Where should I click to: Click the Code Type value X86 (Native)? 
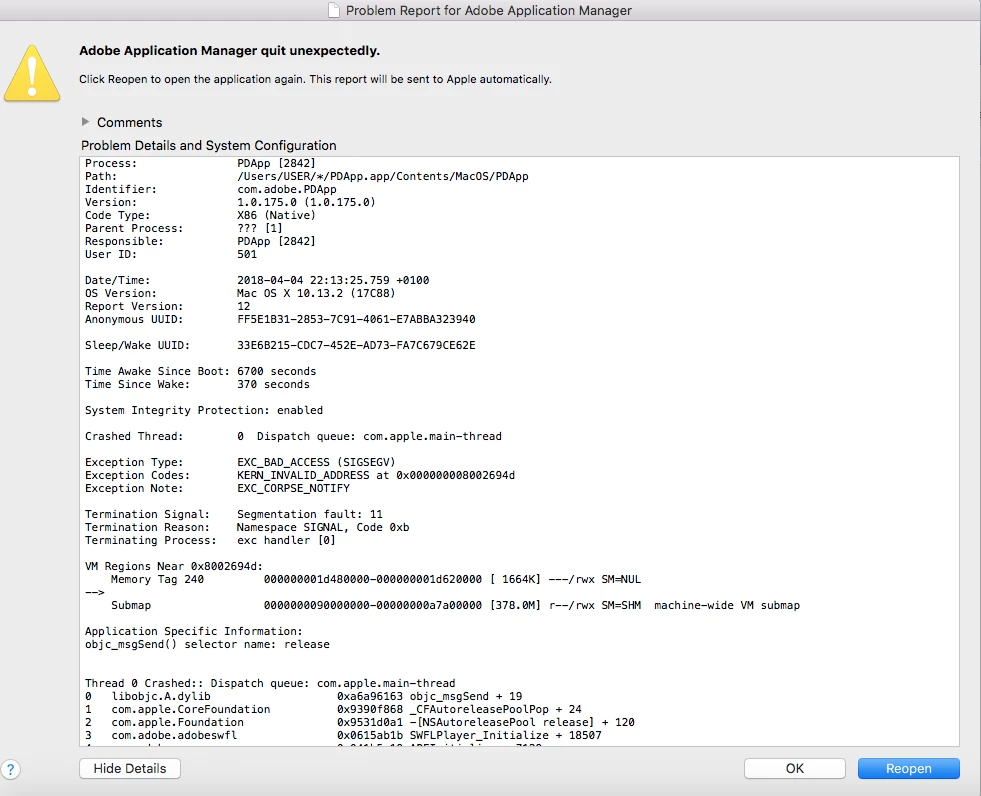pos(276,215)
